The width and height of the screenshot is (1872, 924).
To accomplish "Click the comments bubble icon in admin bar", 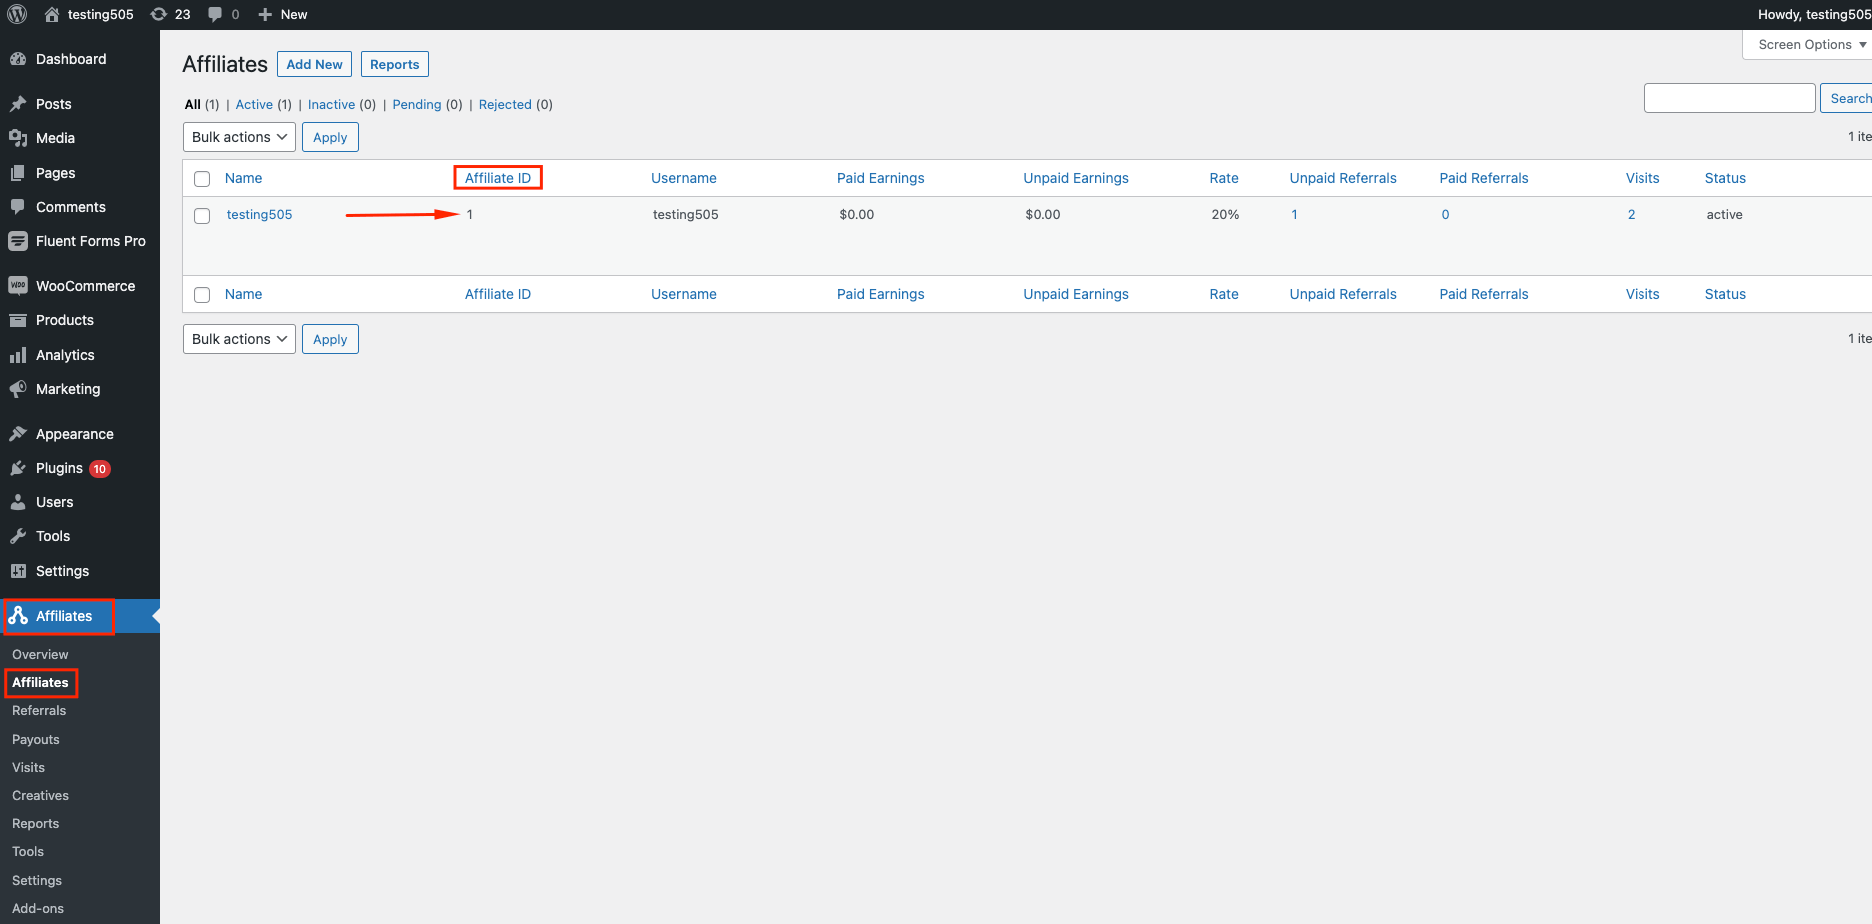I will 215,14.
